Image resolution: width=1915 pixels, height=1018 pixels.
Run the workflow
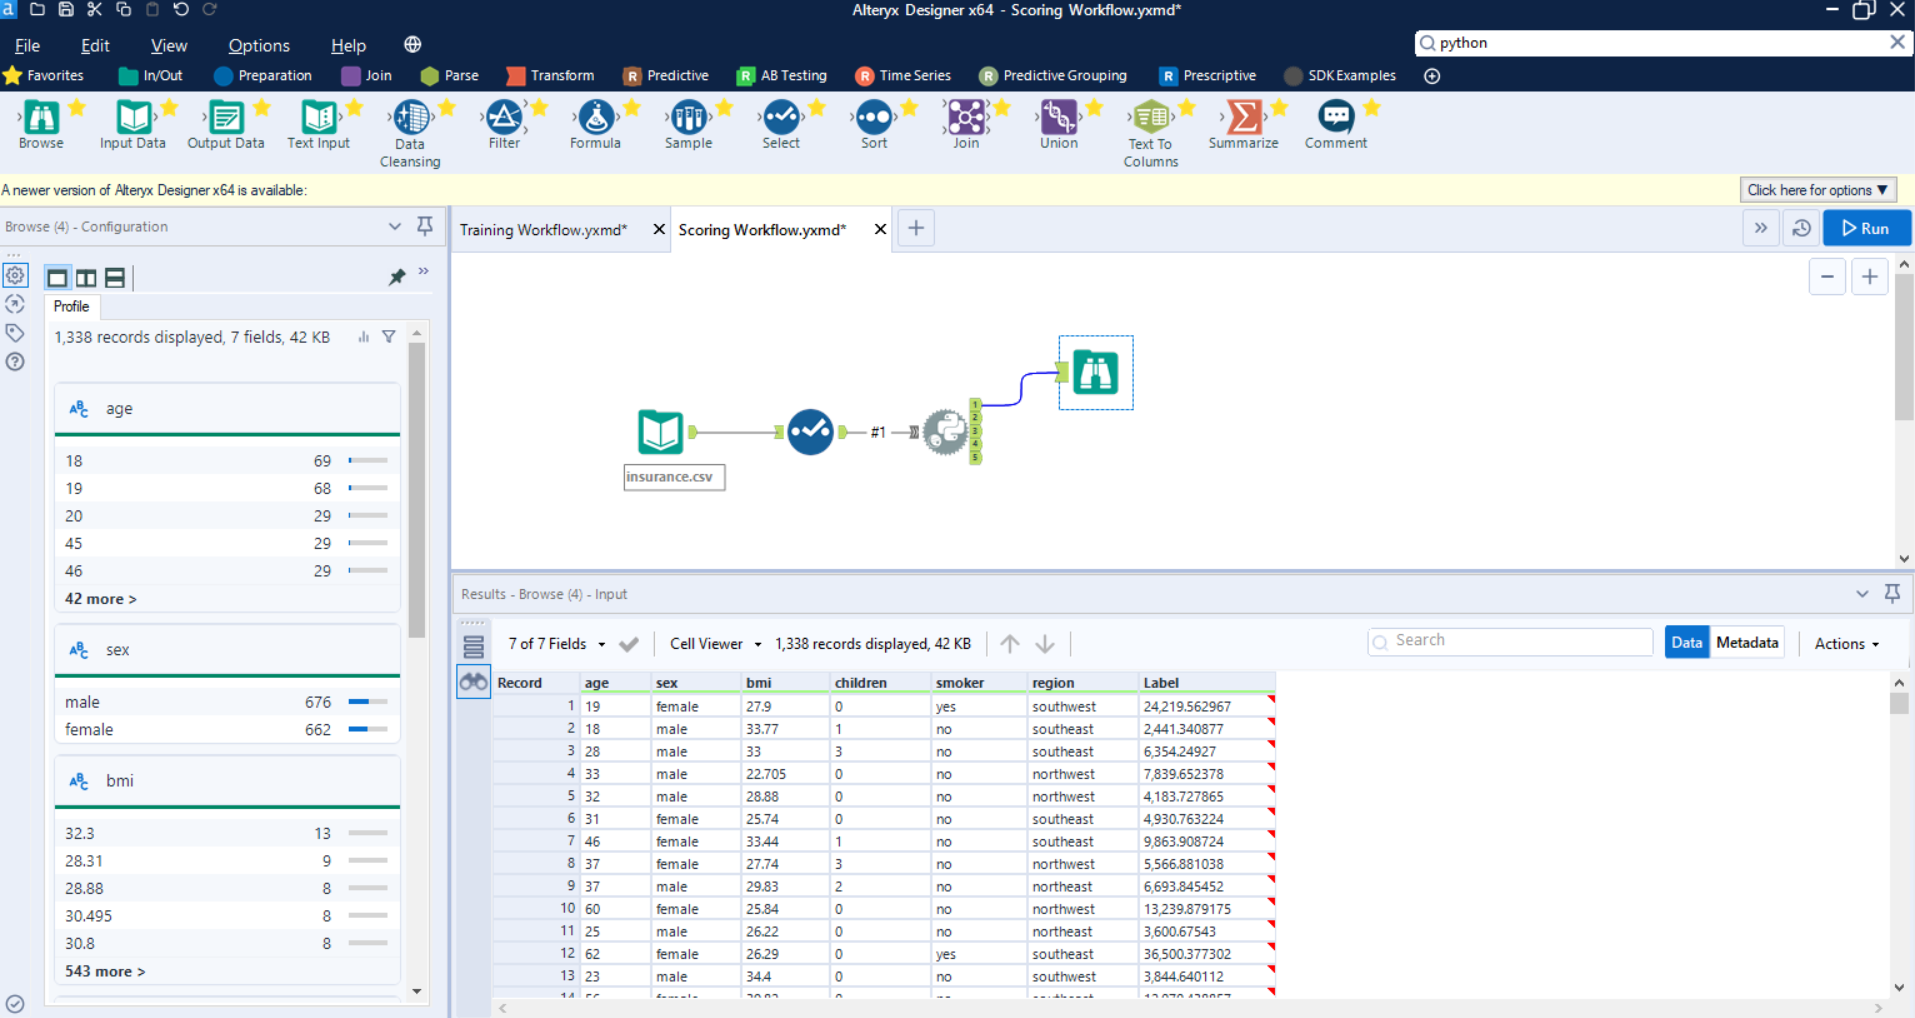coord(1866,229)
